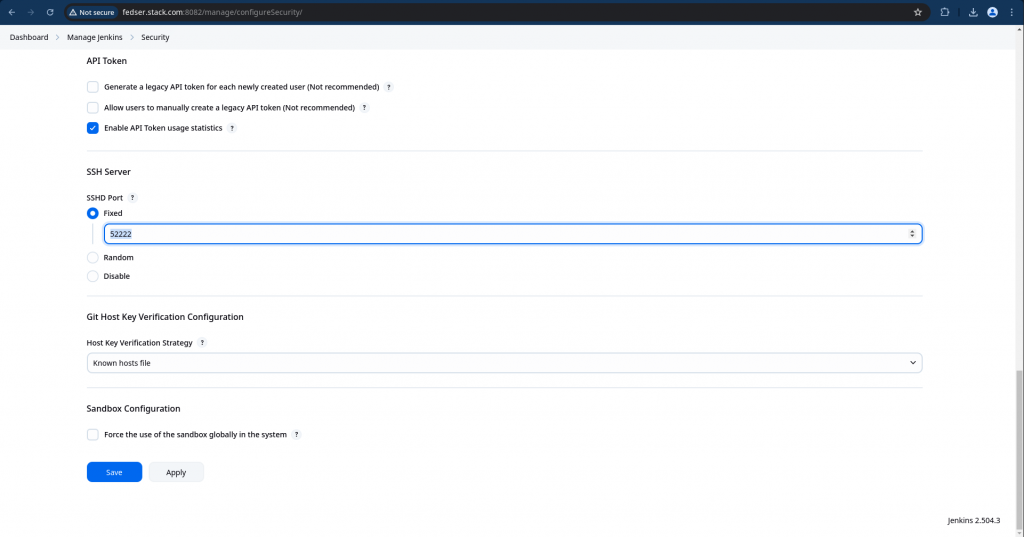Click the Save button
This screenshot has height=537, width=1024.
(114, 472)
